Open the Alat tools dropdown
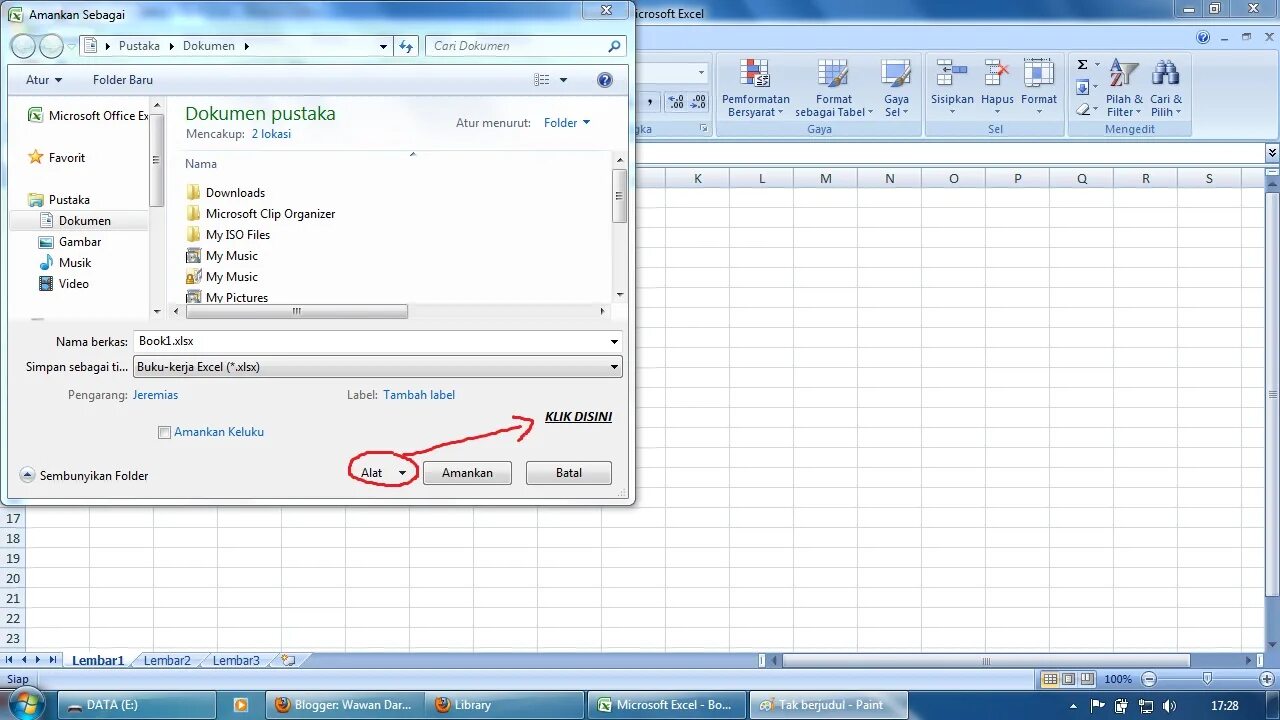1280x720 pixels. click(384, 473)
